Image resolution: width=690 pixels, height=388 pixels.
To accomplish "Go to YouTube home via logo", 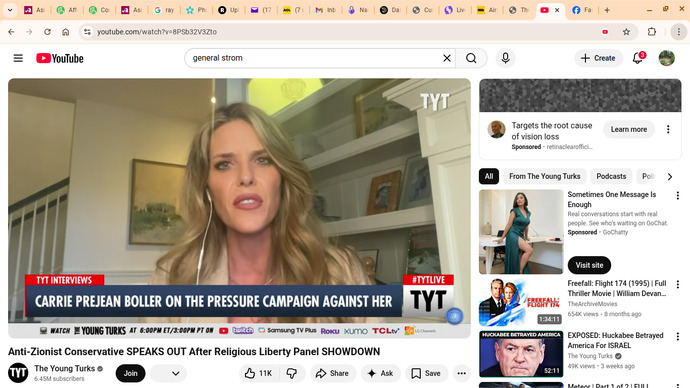I will (60, 58).
